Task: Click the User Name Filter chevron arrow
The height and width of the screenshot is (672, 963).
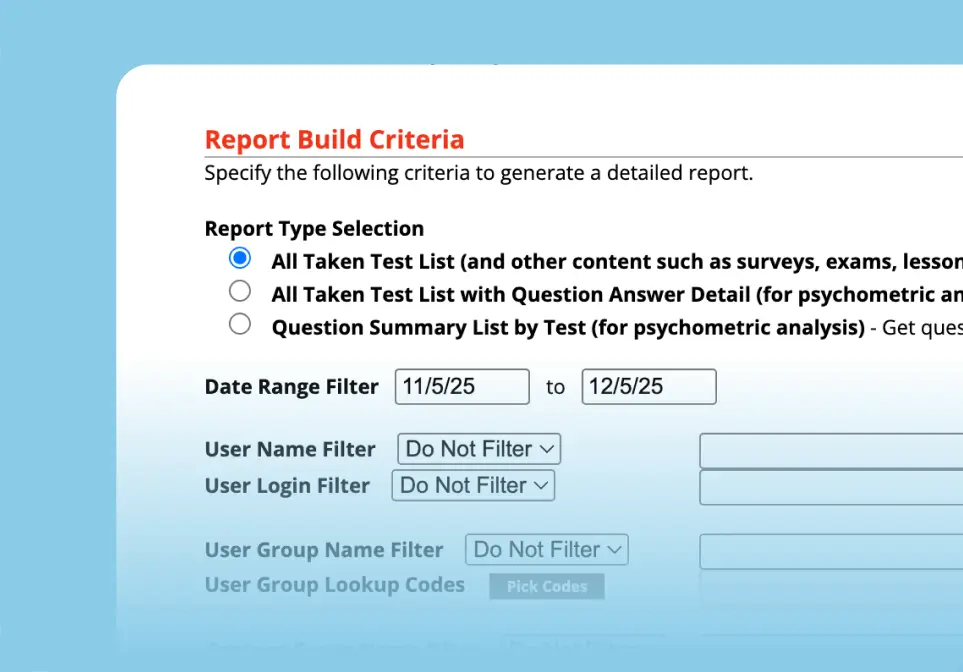Action: coord(545,448)
